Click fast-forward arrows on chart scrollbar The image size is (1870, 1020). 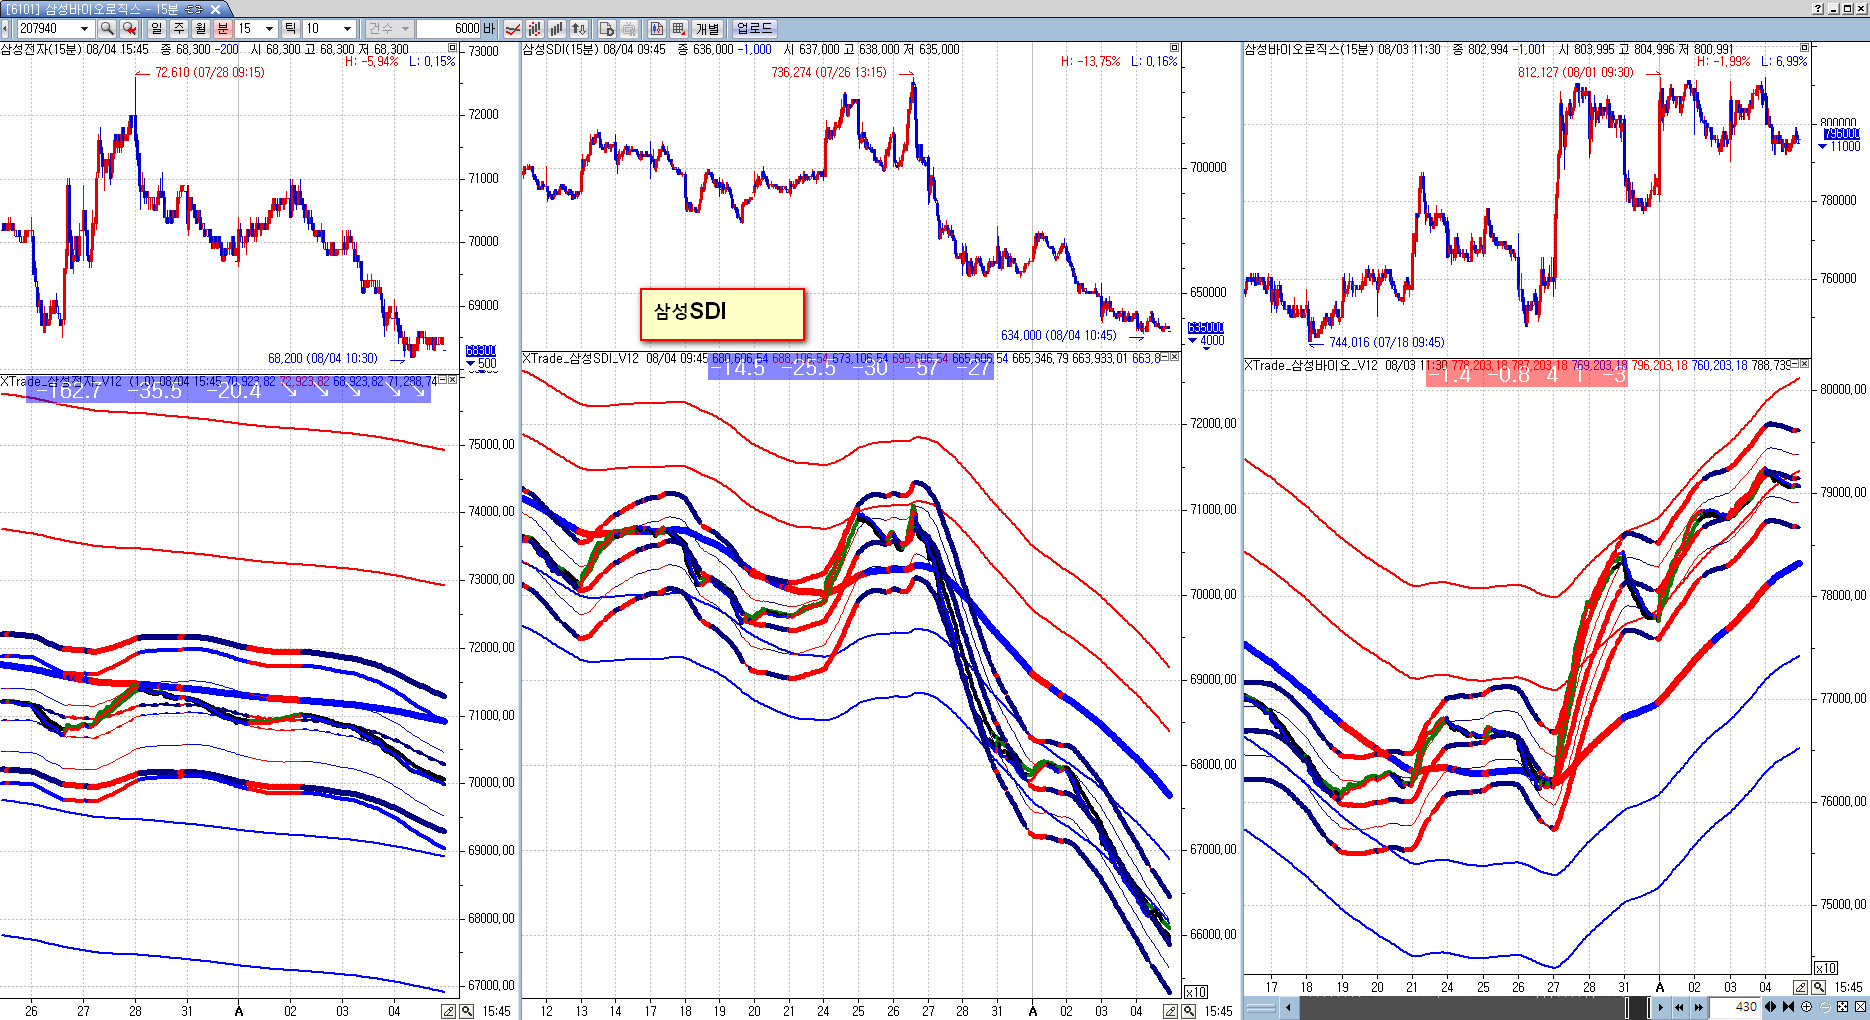[1698, 1007]
